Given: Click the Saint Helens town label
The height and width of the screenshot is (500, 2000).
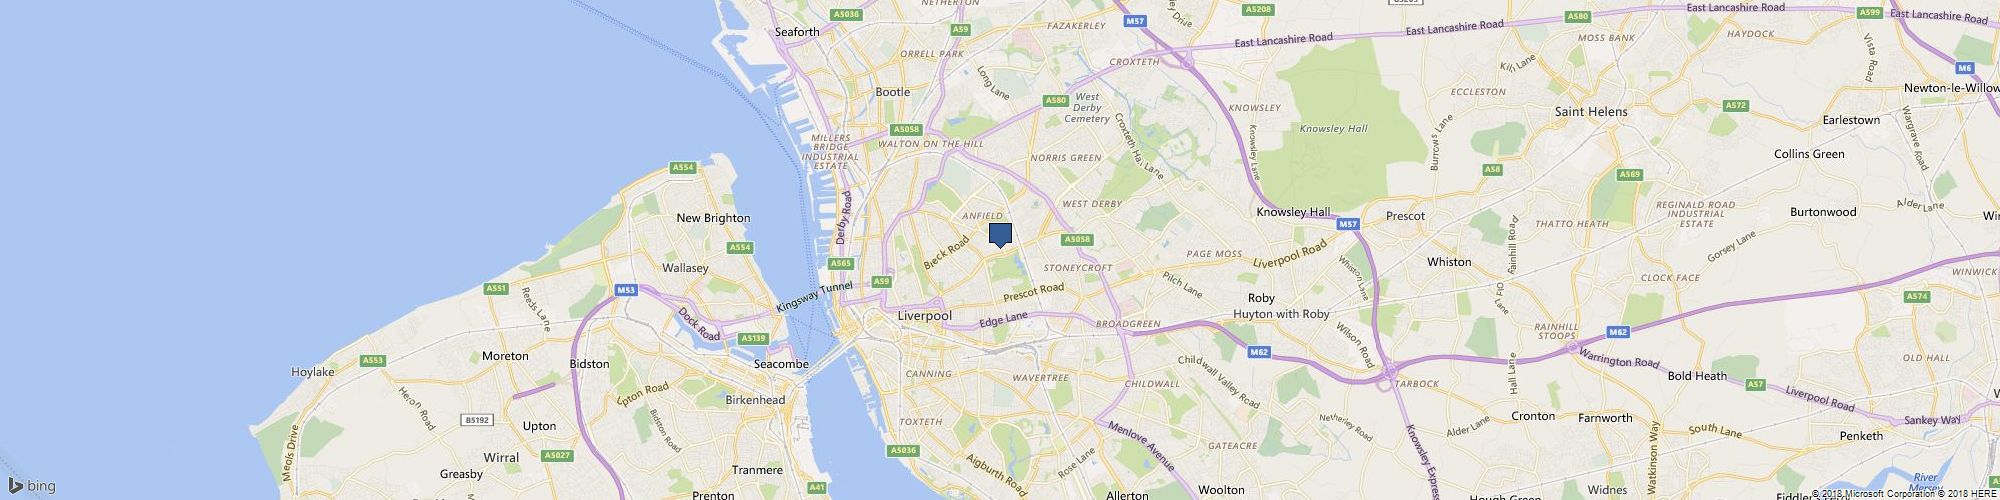Looking at the screenshot, I should pos(1591,112).
